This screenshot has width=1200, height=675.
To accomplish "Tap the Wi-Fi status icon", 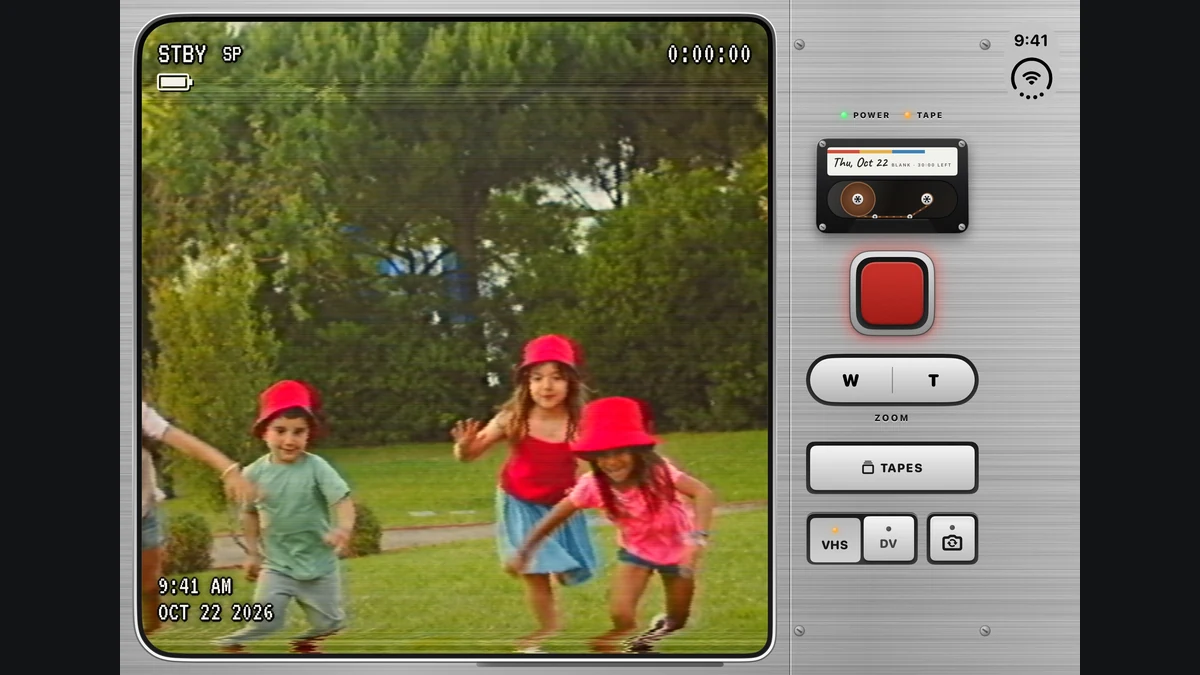I will 1031,78.
